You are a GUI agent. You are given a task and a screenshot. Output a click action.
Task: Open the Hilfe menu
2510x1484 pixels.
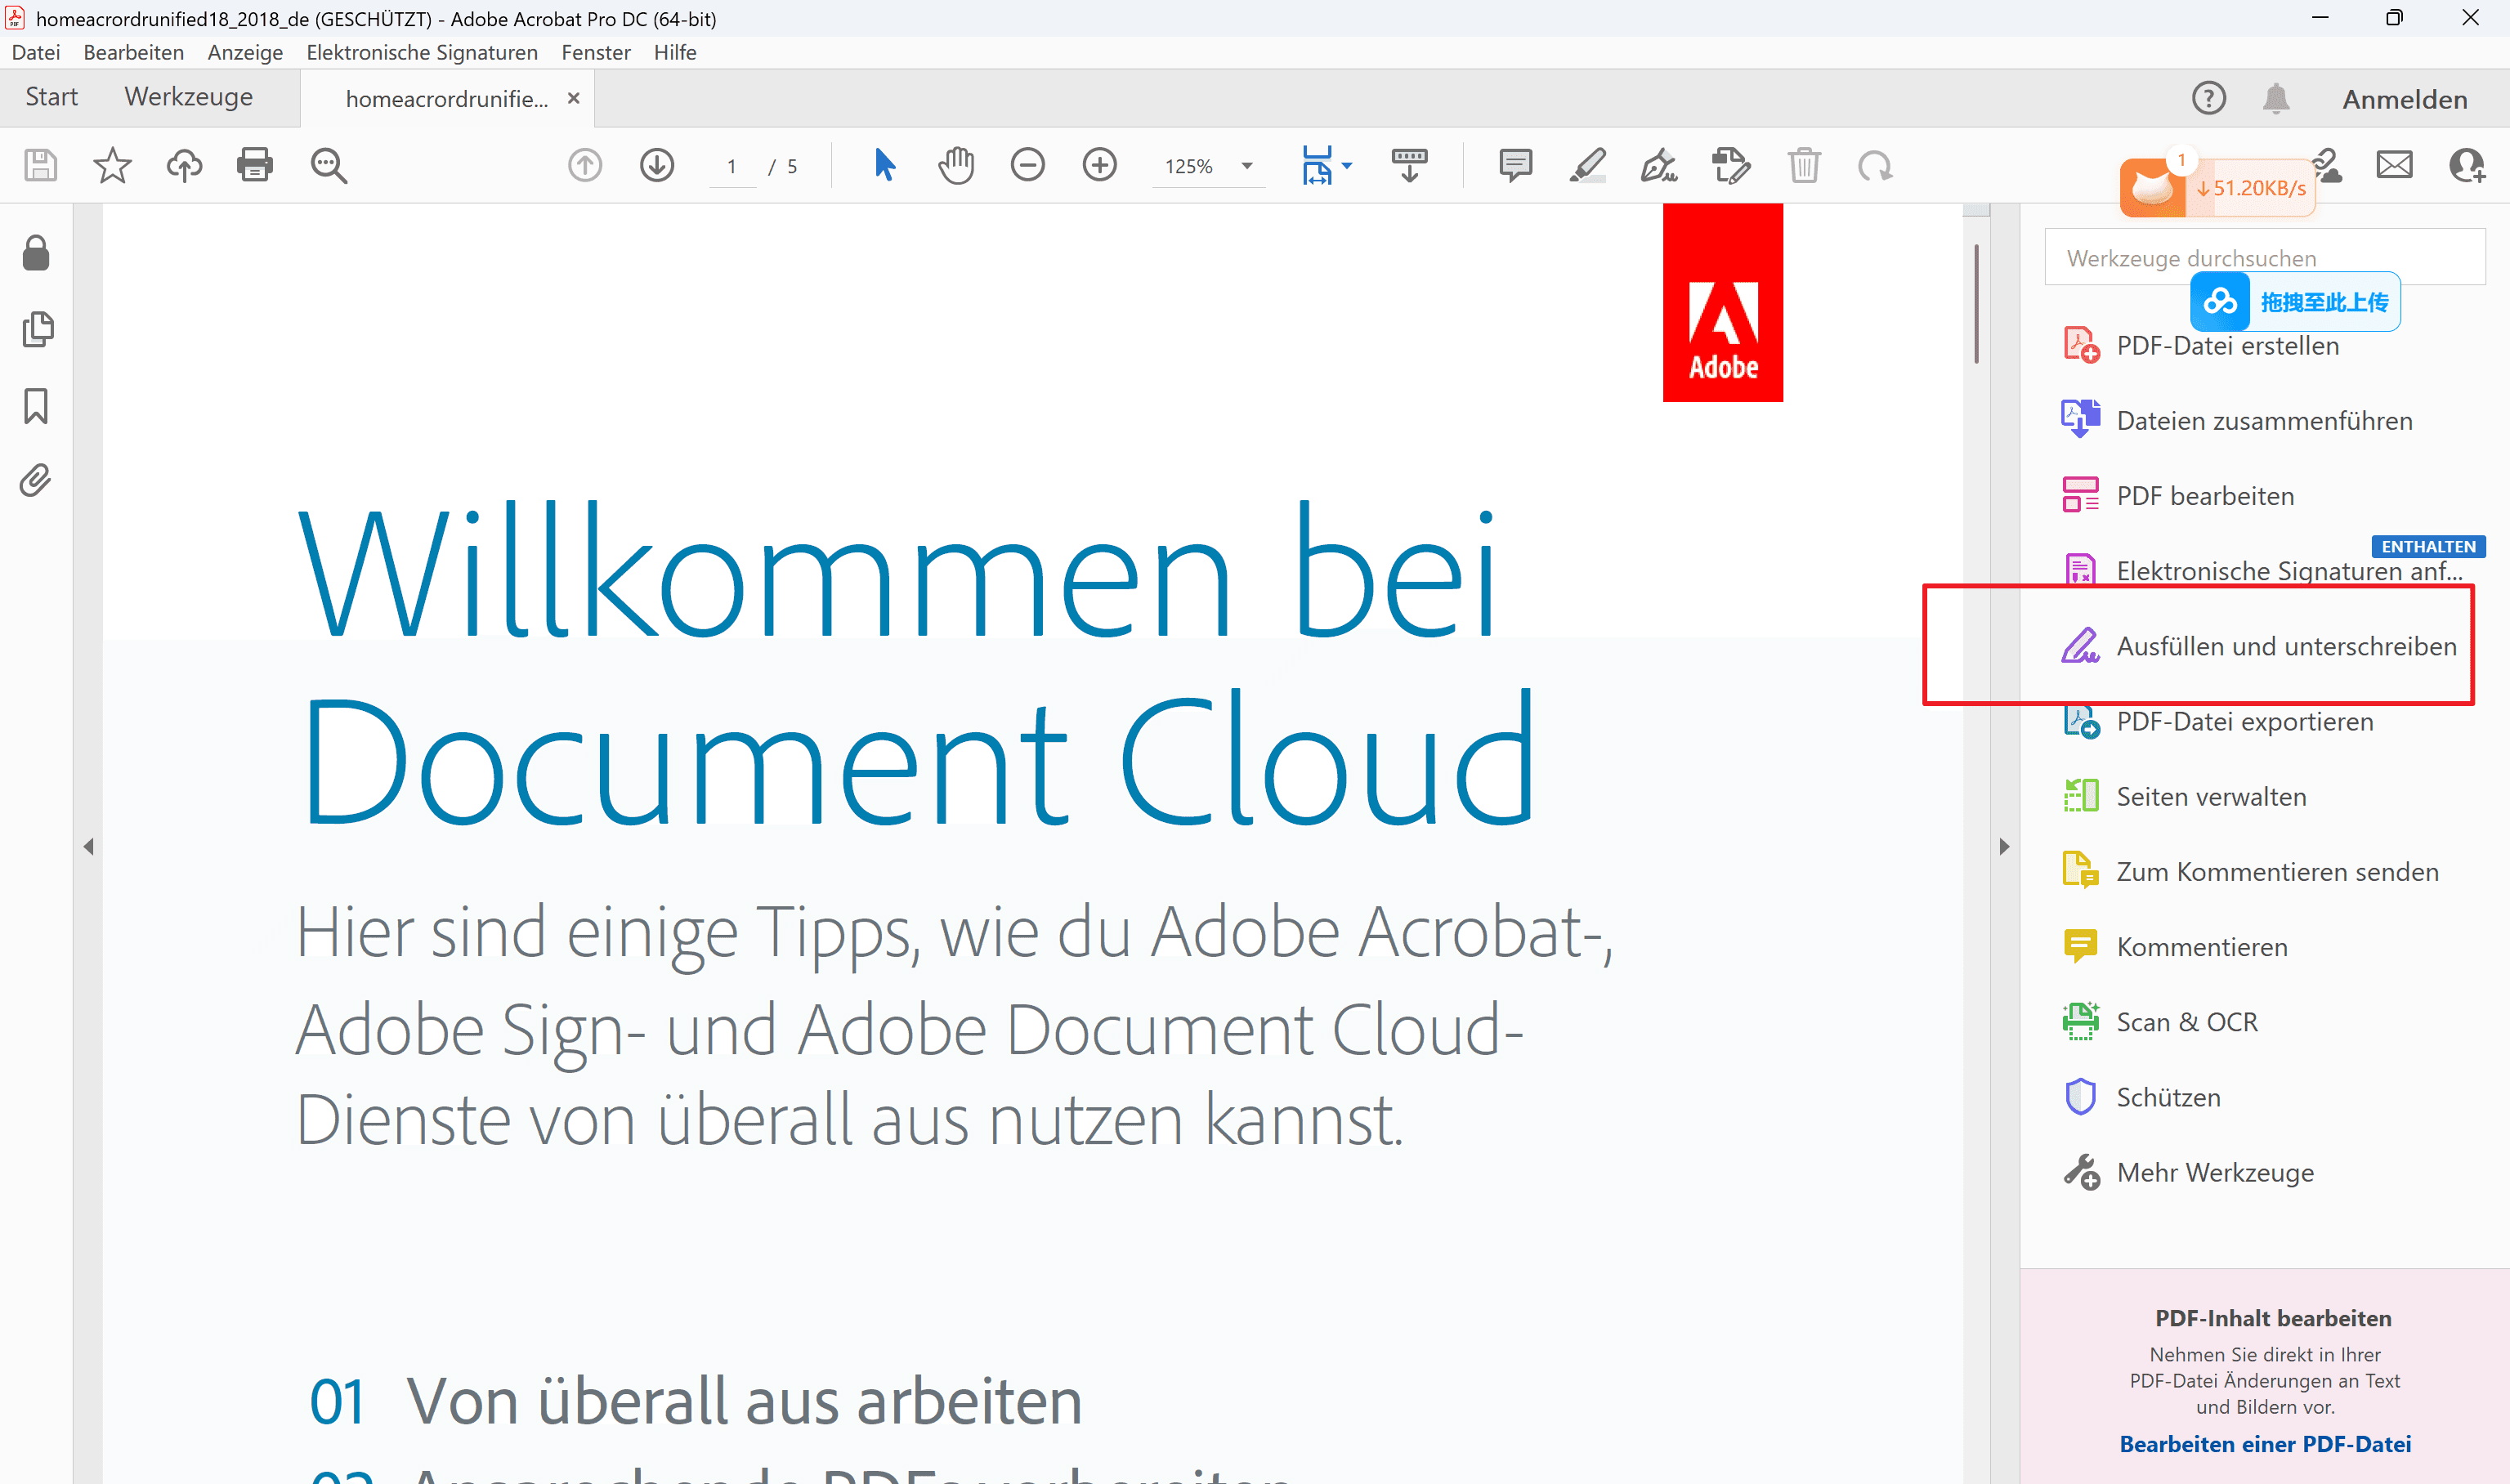(675, 52)
